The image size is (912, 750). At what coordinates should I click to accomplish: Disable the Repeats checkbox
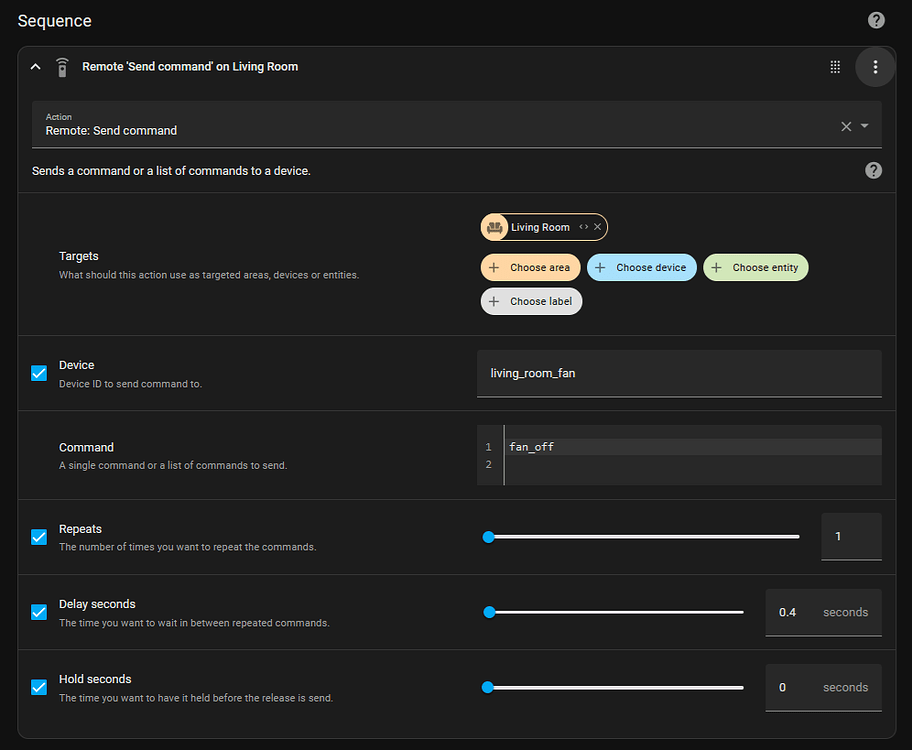[x=38, y=537]
